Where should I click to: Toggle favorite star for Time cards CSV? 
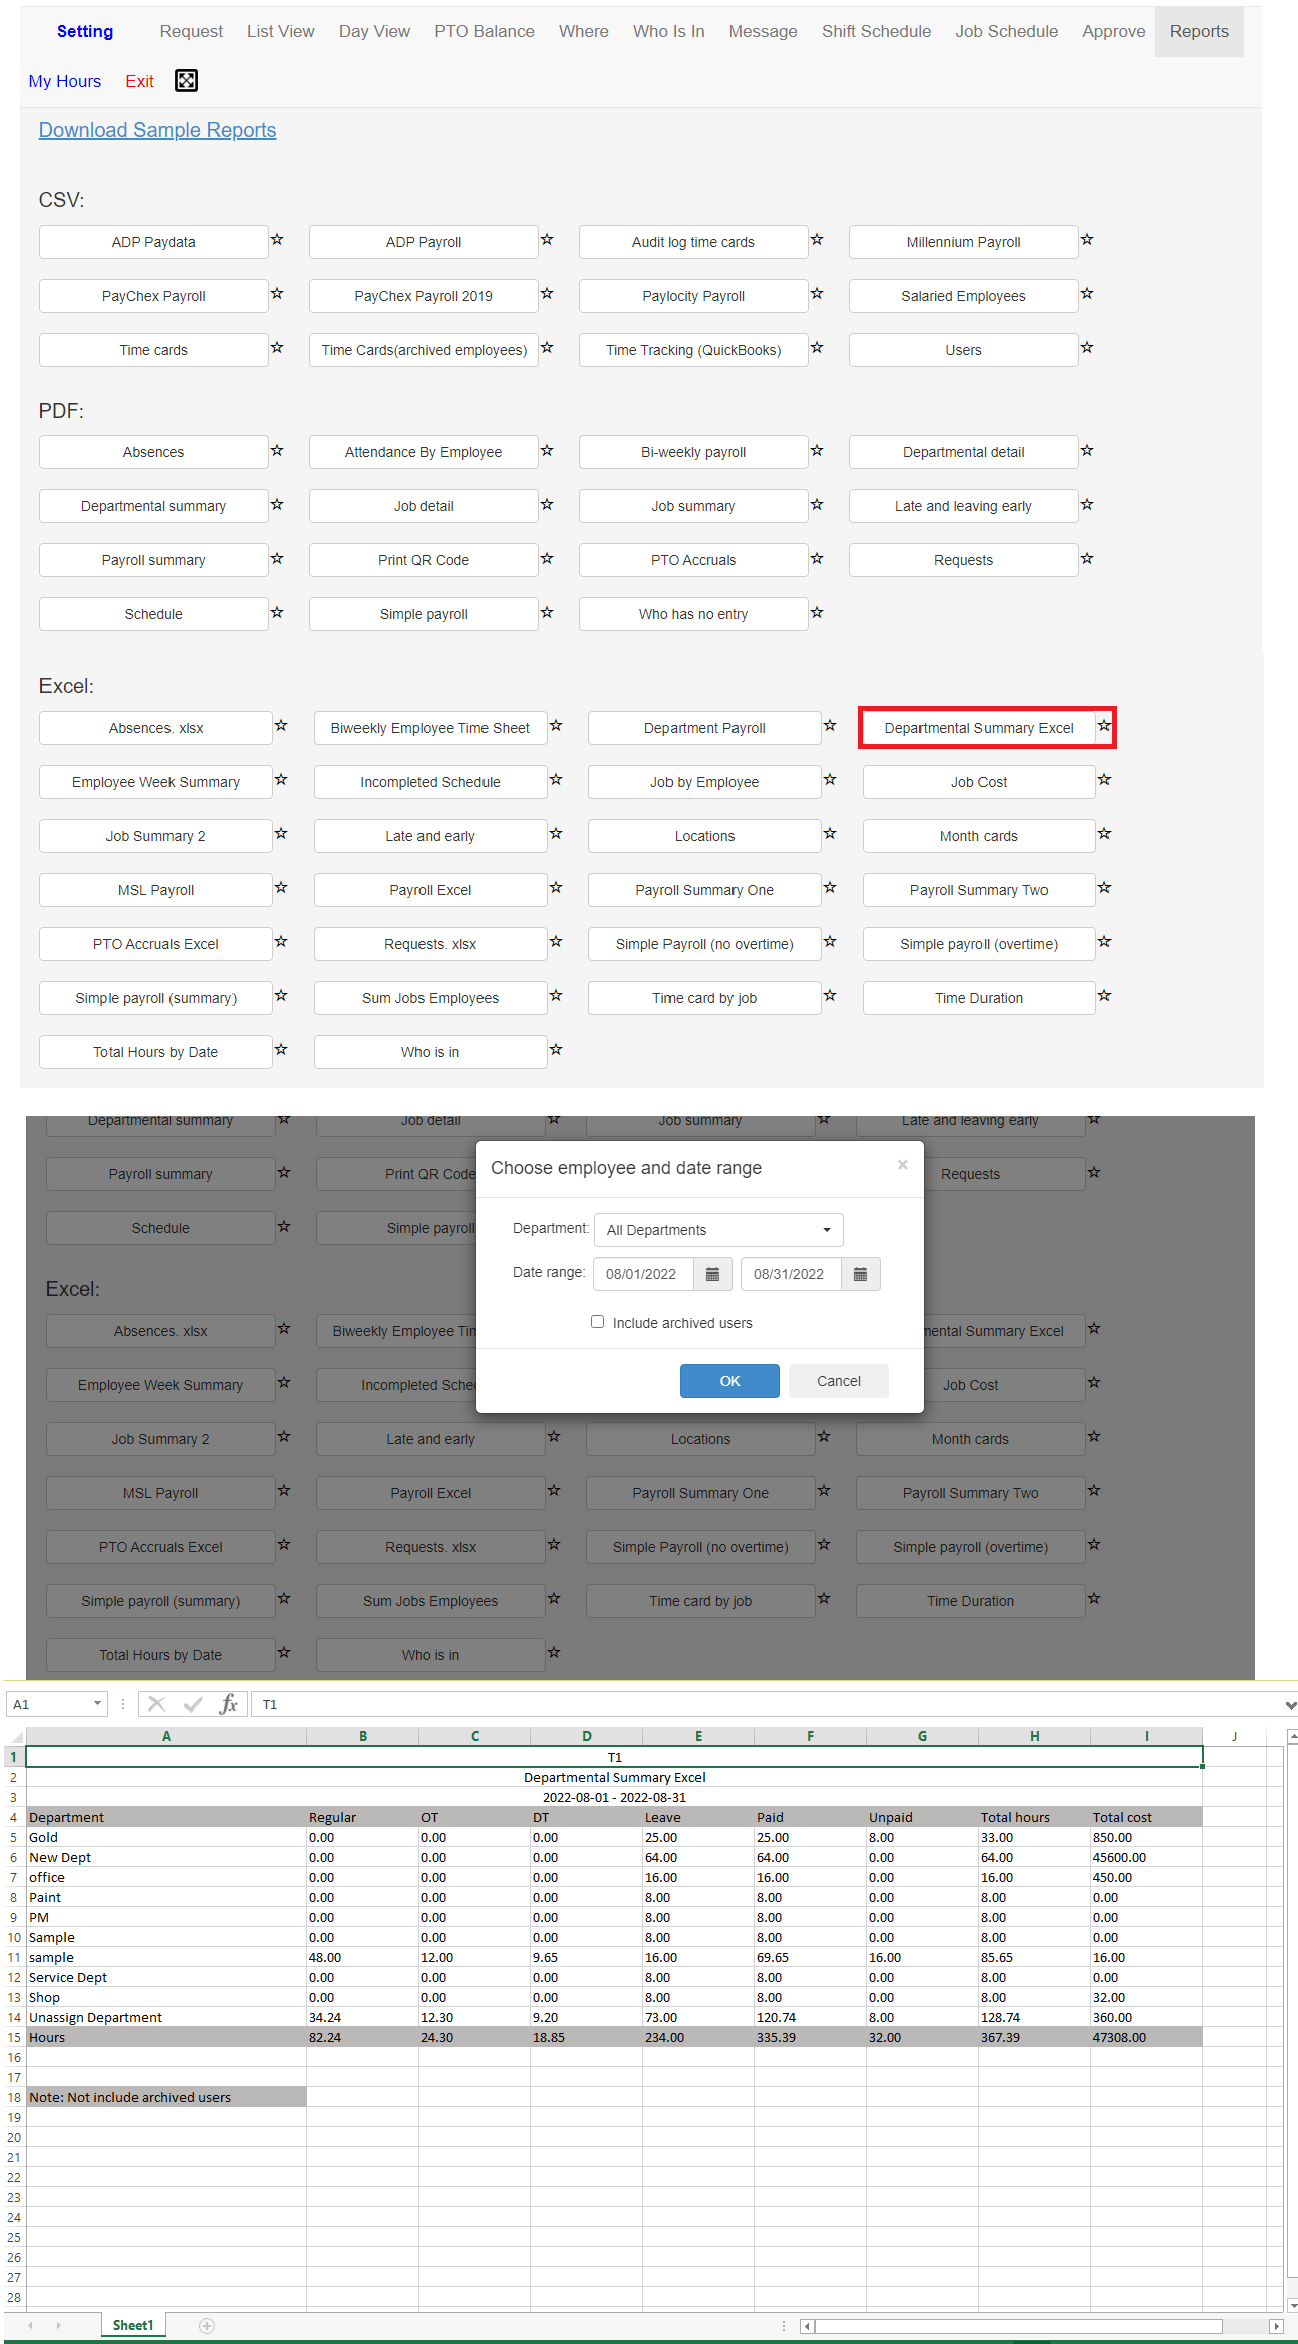point(277,348)
